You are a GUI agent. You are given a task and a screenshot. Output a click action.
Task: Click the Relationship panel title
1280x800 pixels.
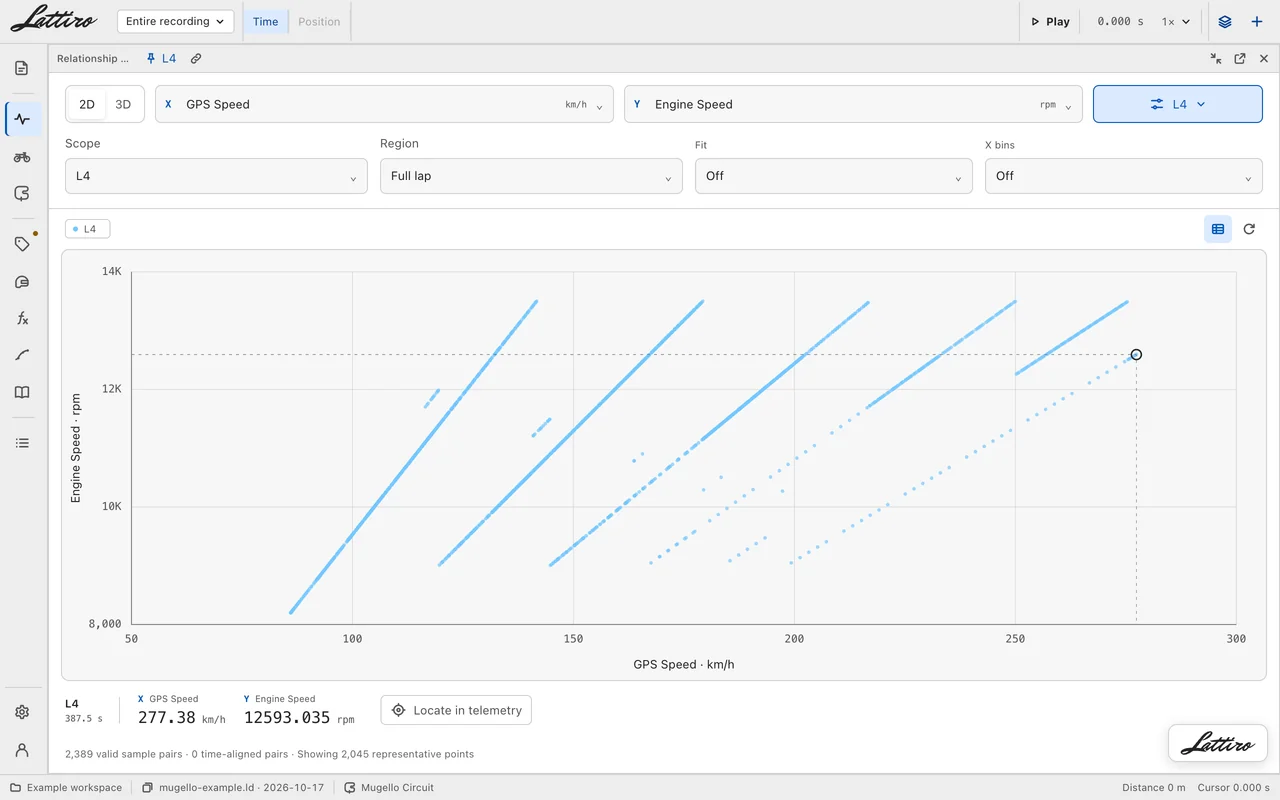point(93,59)
